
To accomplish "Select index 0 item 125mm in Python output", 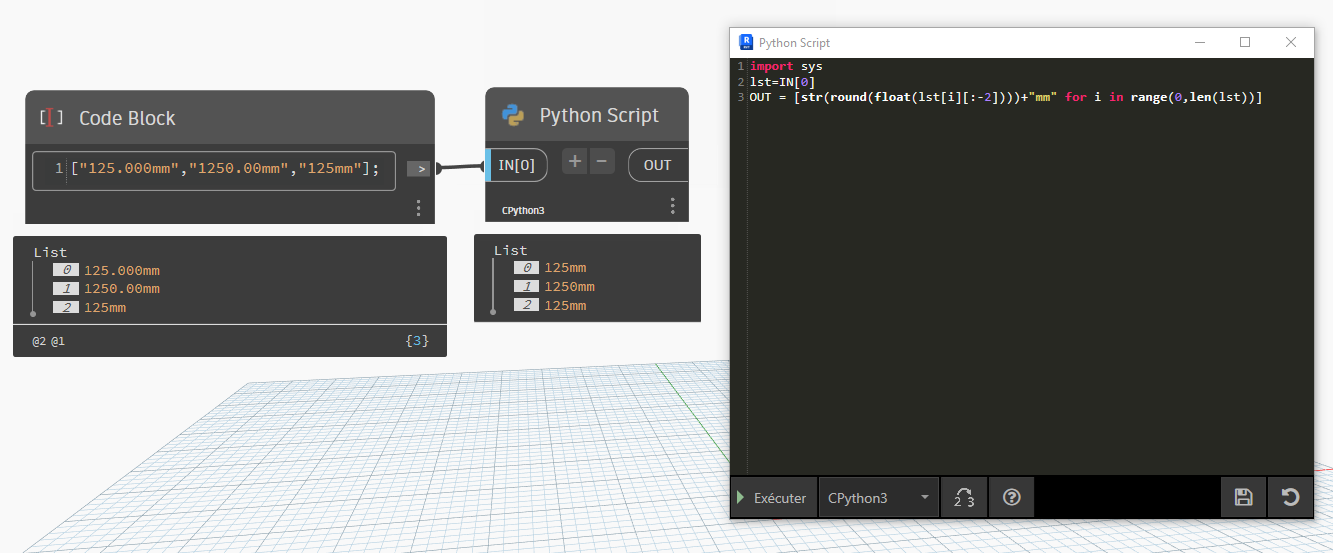I will (x=564, y=268).
